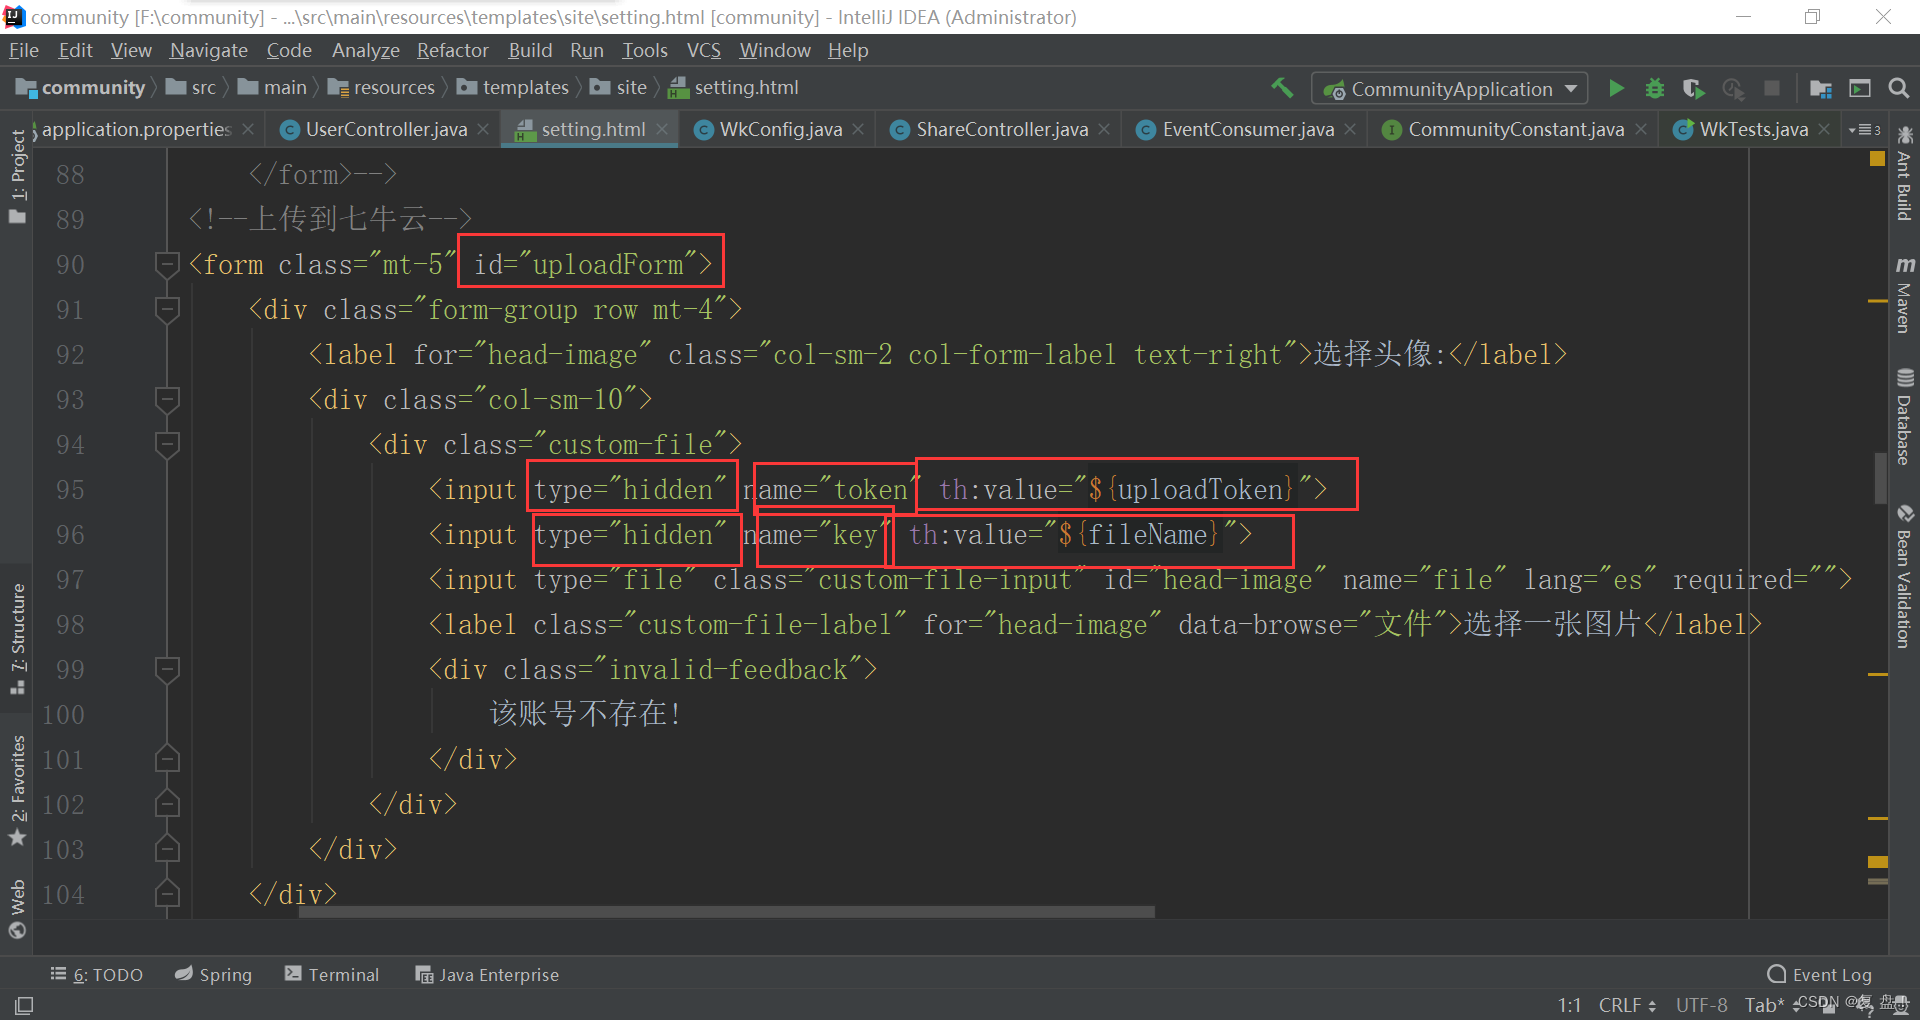Switch to WkTests.java tab

point(1753,130)
